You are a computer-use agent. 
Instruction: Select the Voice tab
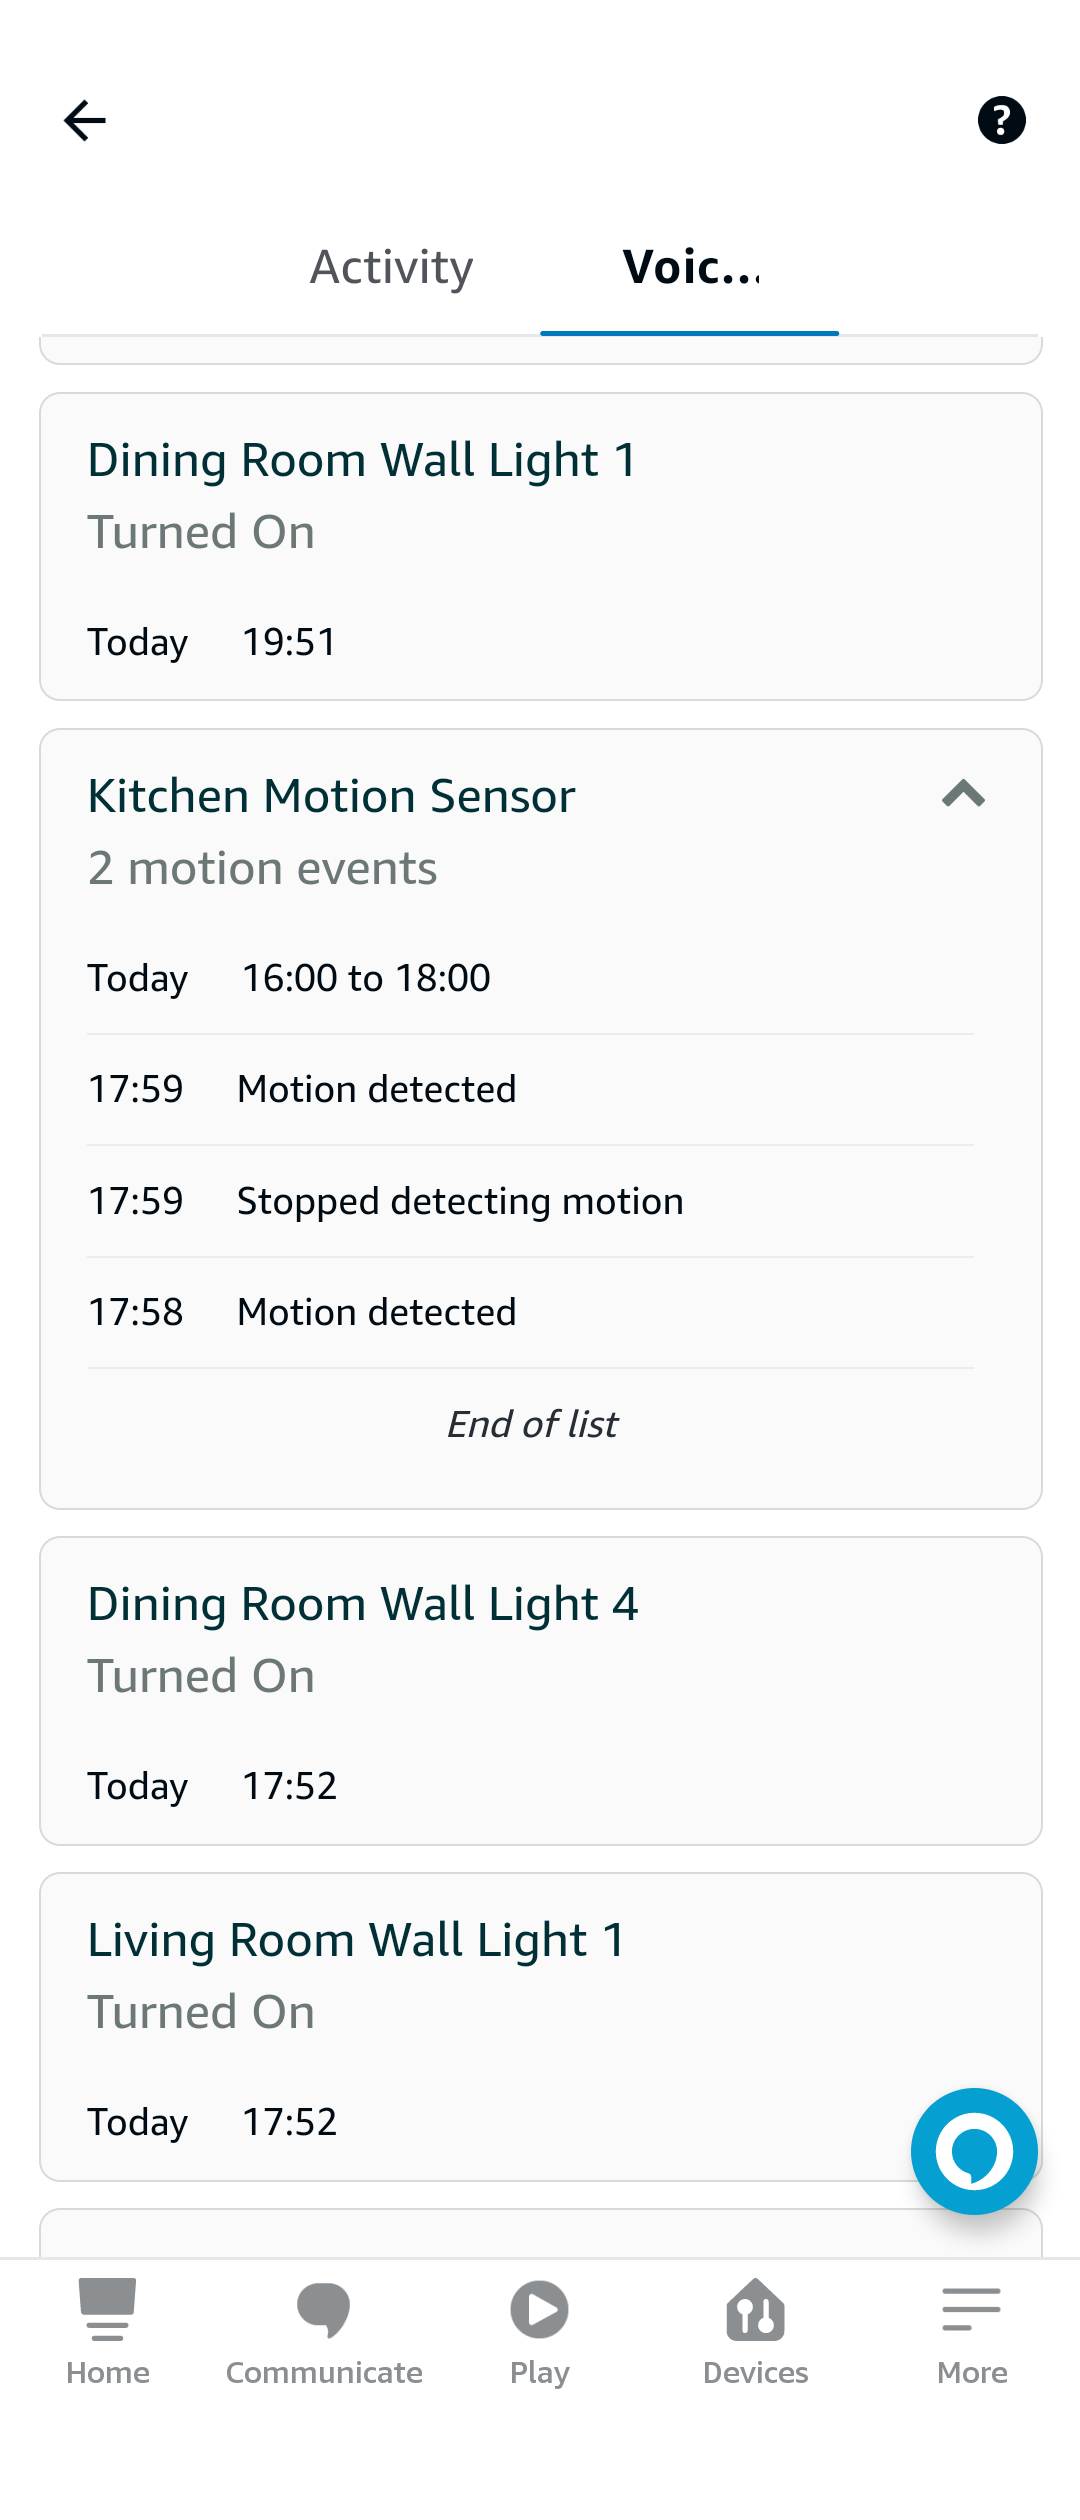[690, 267]
